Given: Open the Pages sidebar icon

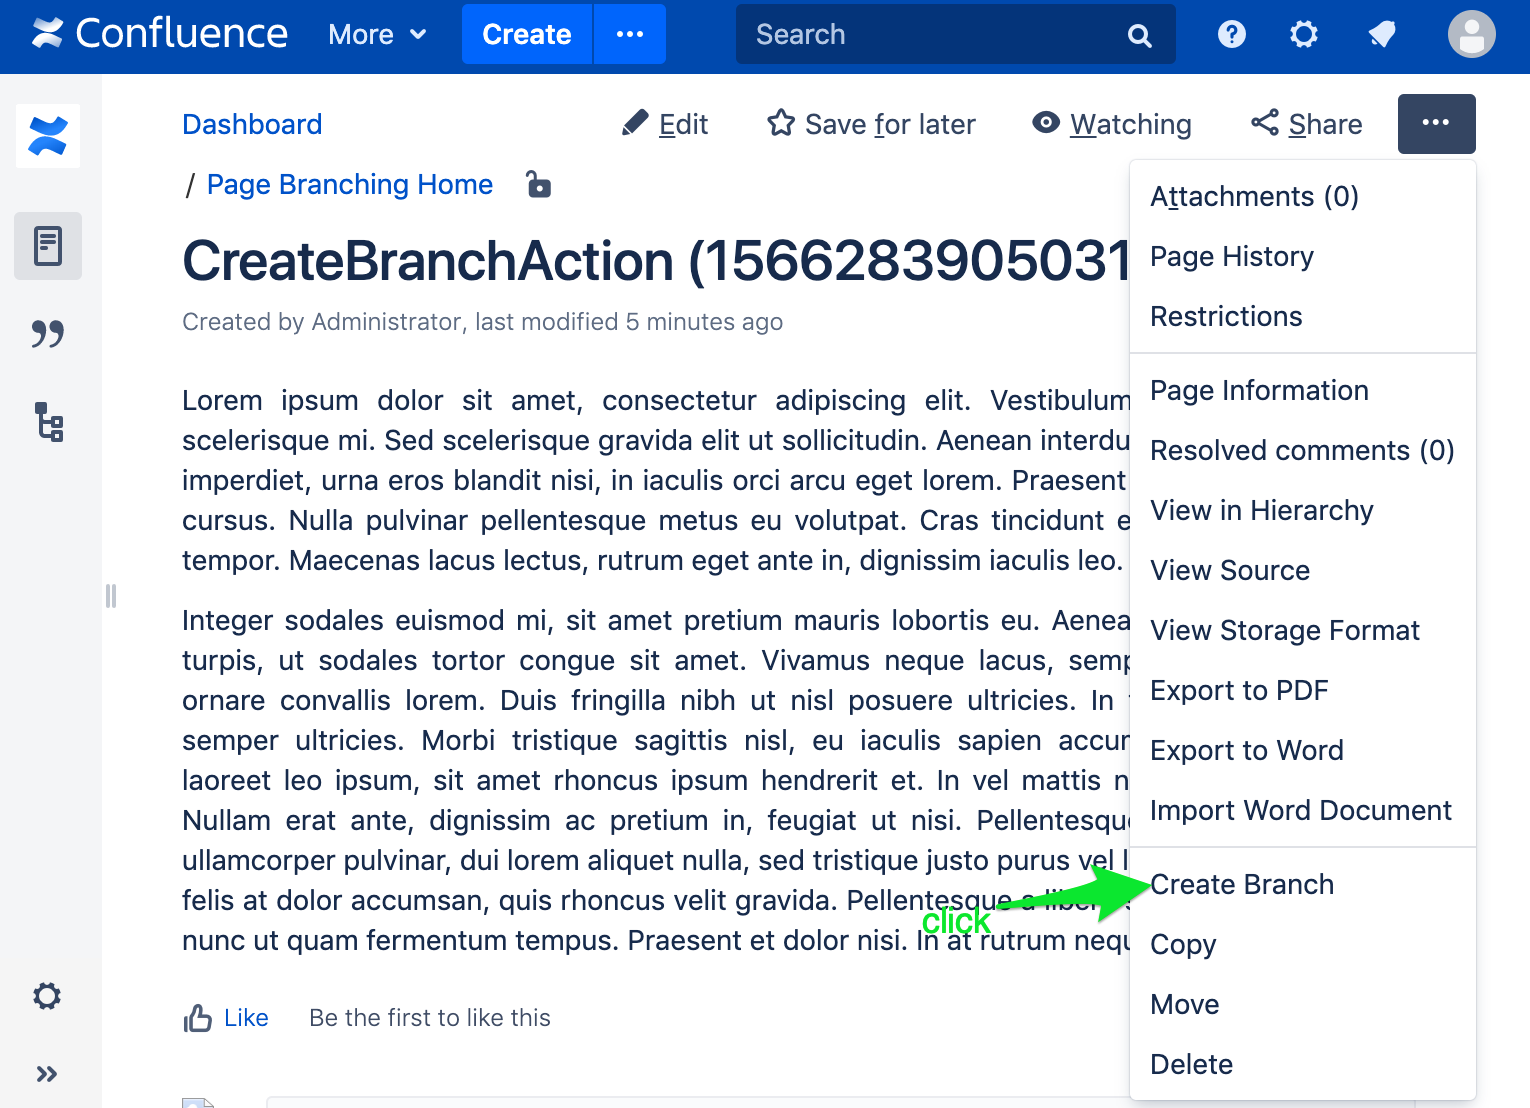Looking at the screenshot, I should pos(48,246).
